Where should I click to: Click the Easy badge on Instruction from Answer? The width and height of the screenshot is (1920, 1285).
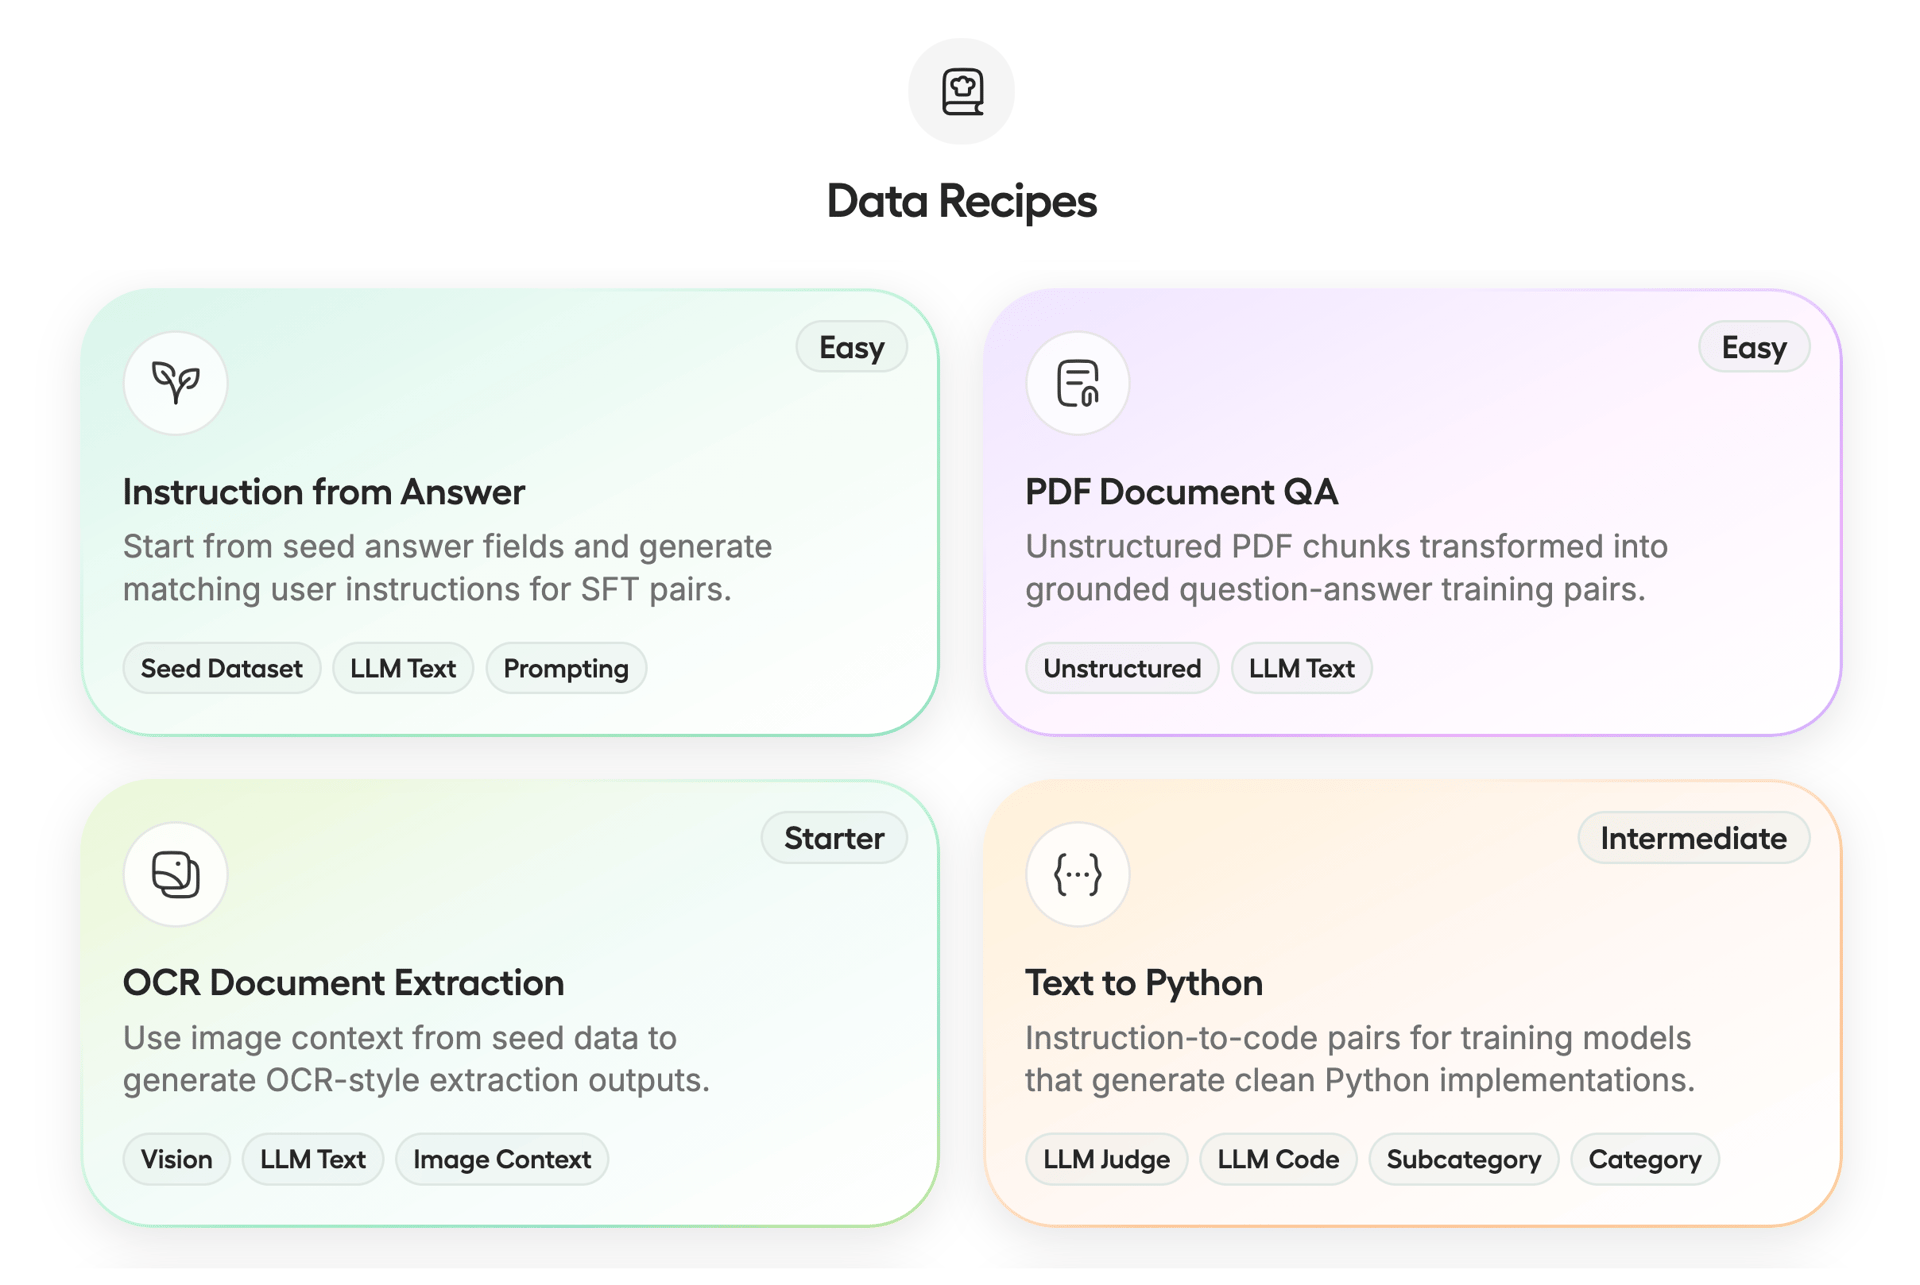[x=851, y=347]
